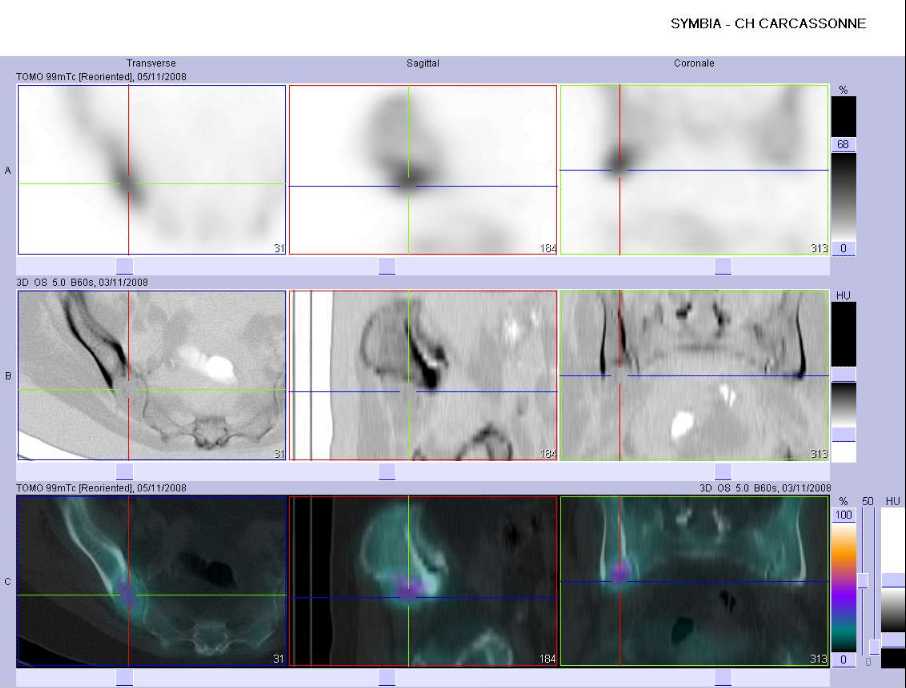Click the orange-purple fusion color bar
This screenshot has width=906, height=688.
[x=844, y=587]
